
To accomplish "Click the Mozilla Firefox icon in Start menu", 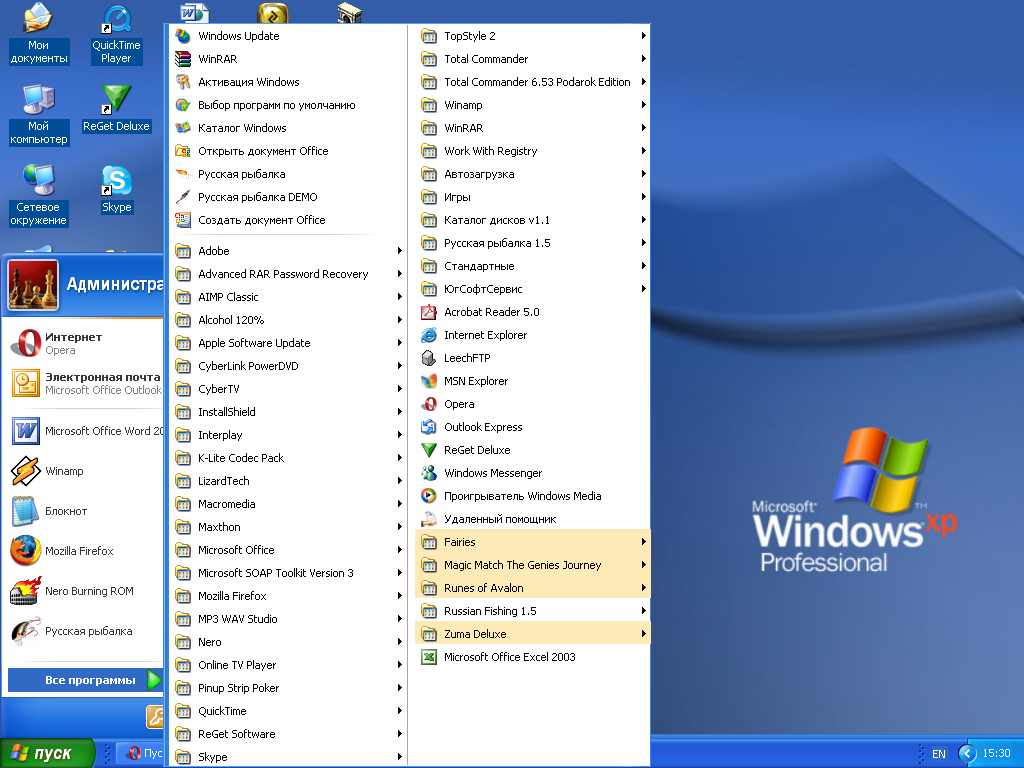I will pos(25,551).
